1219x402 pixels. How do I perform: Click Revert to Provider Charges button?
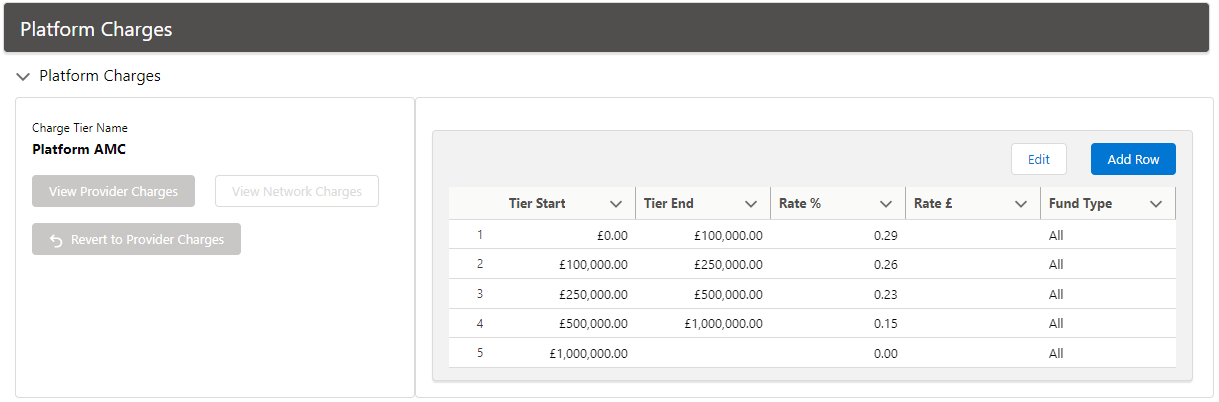click(x=136, y=240)
